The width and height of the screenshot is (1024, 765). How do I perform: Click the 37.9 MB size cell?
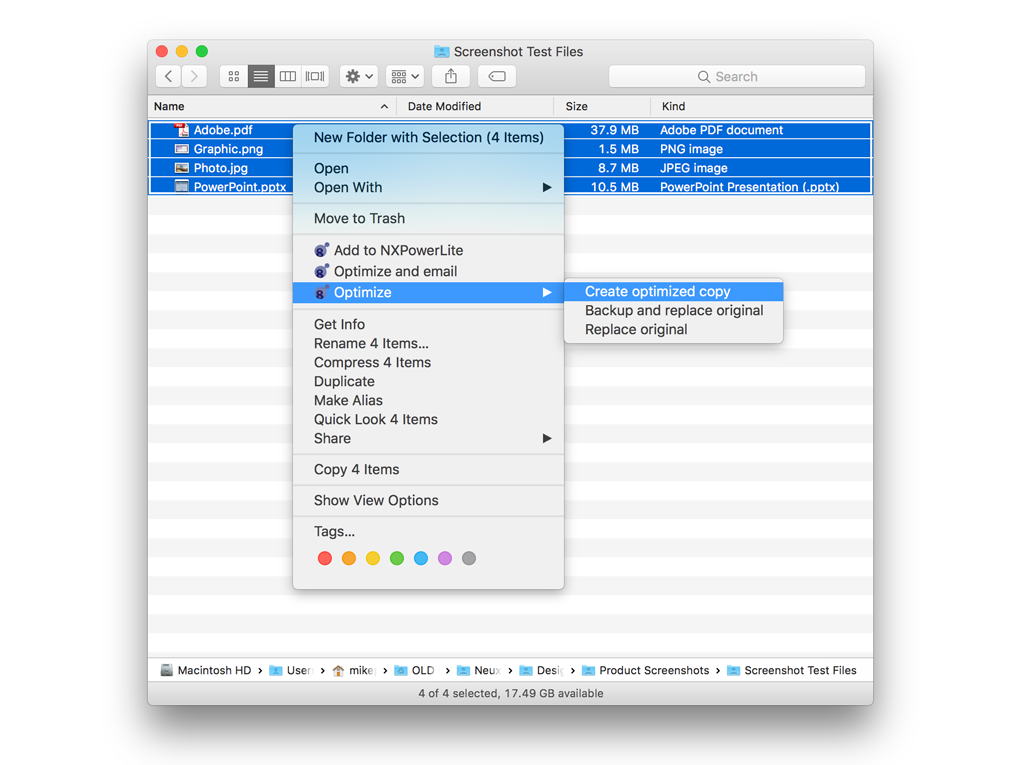coord(614,130)
